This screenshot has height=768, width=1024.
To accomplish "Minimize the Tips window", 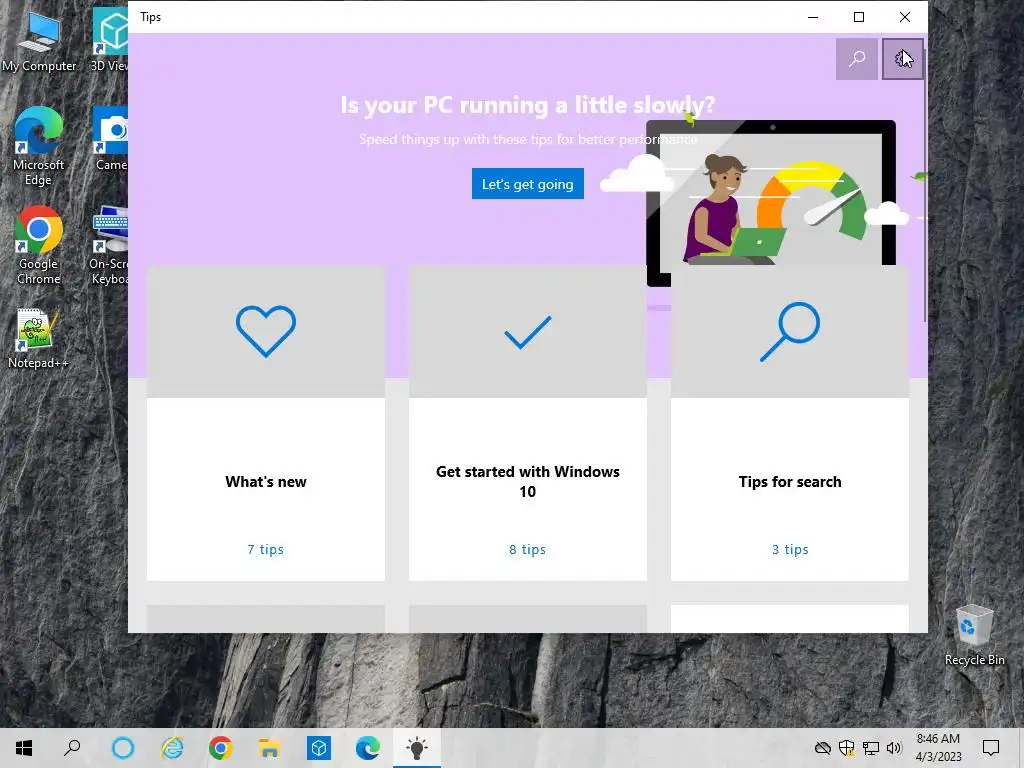I will tap(813, 17).
